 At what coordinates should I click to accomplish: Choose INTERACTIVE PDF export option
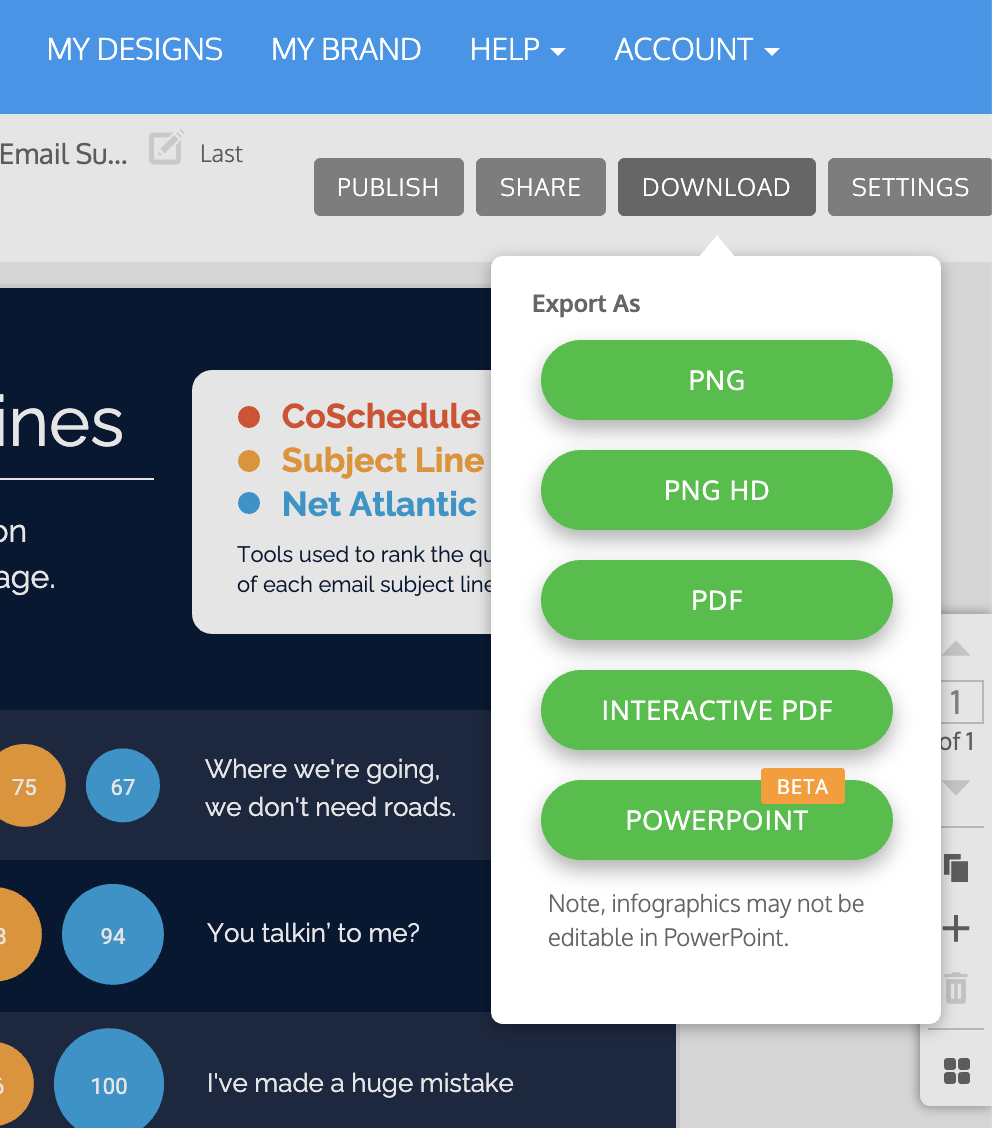(716, 710)
